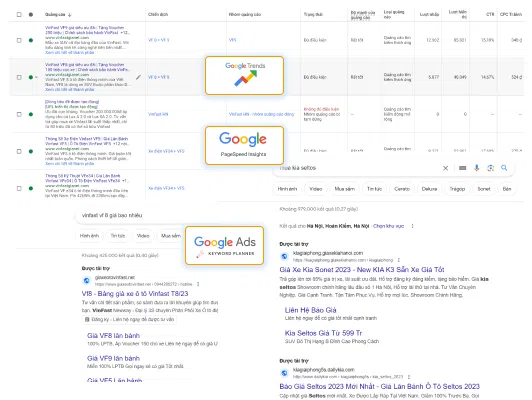Viewport: 532px width, 400px height.
Task: Click 'Đăng ký - Liên hệ ngay để được tư vấn' extension
Action: (130, 320)
